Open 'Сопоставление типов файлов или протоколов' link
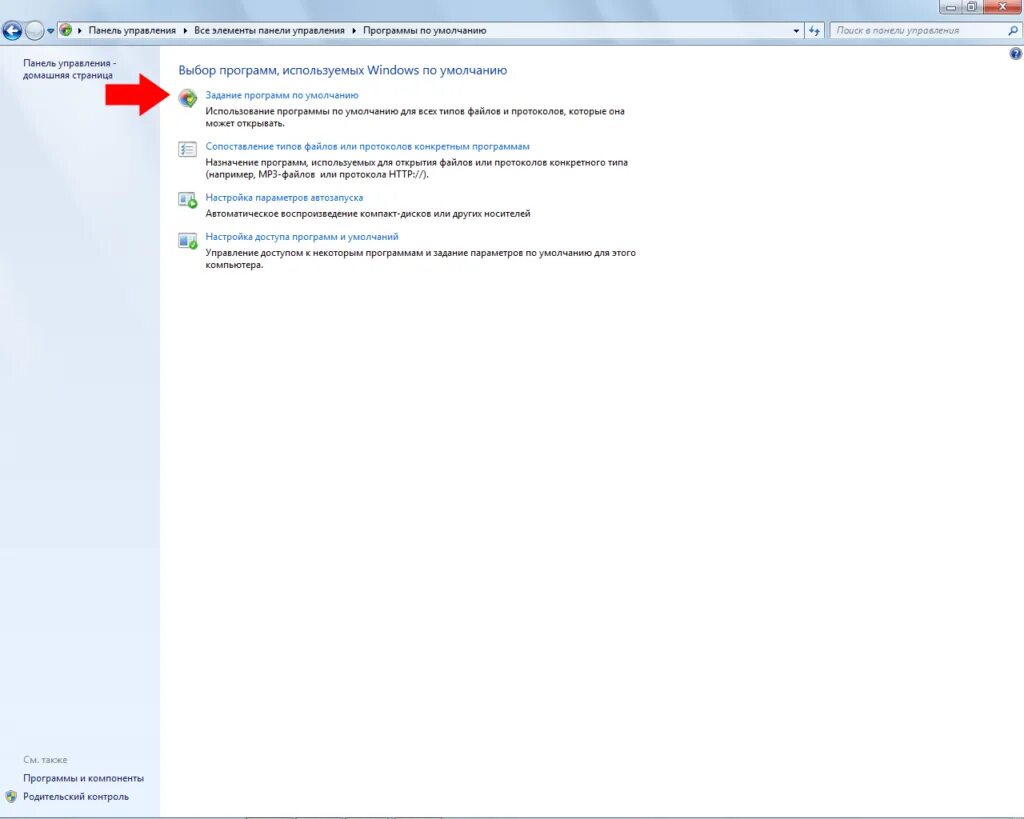Screen dimensions: 1024x819 point(367,146)
